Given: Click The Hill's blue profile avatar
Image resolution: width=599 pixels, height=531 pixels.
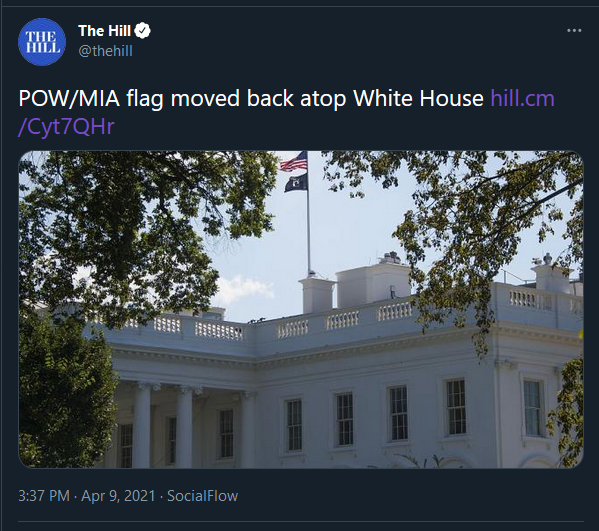Looking at the screenshot, I should pos(42,42).
